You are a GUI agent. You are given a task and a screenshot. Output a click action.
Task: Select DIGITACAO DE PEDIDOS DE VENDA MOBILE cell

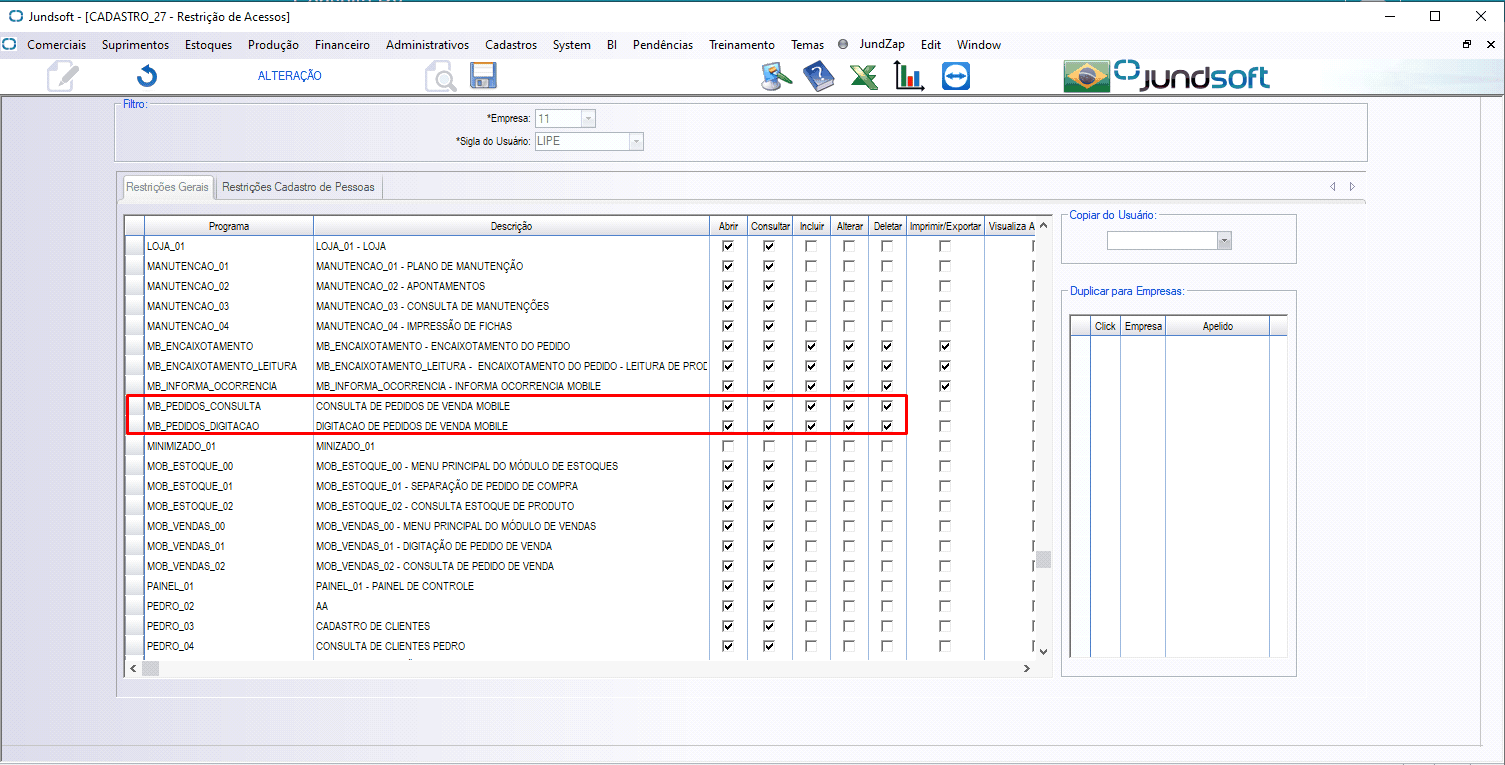tap(511, 426)
